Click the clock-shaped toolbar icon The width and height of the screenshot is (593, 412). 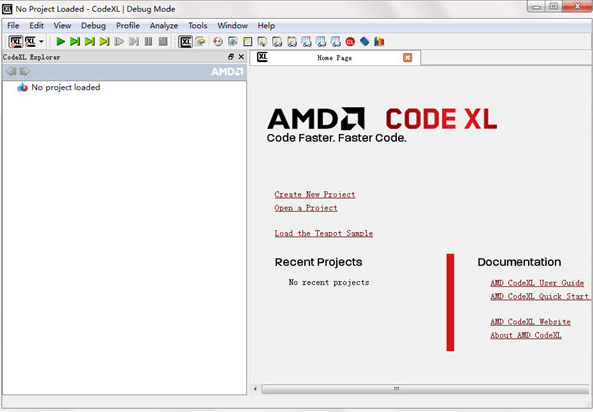(217, 42)
